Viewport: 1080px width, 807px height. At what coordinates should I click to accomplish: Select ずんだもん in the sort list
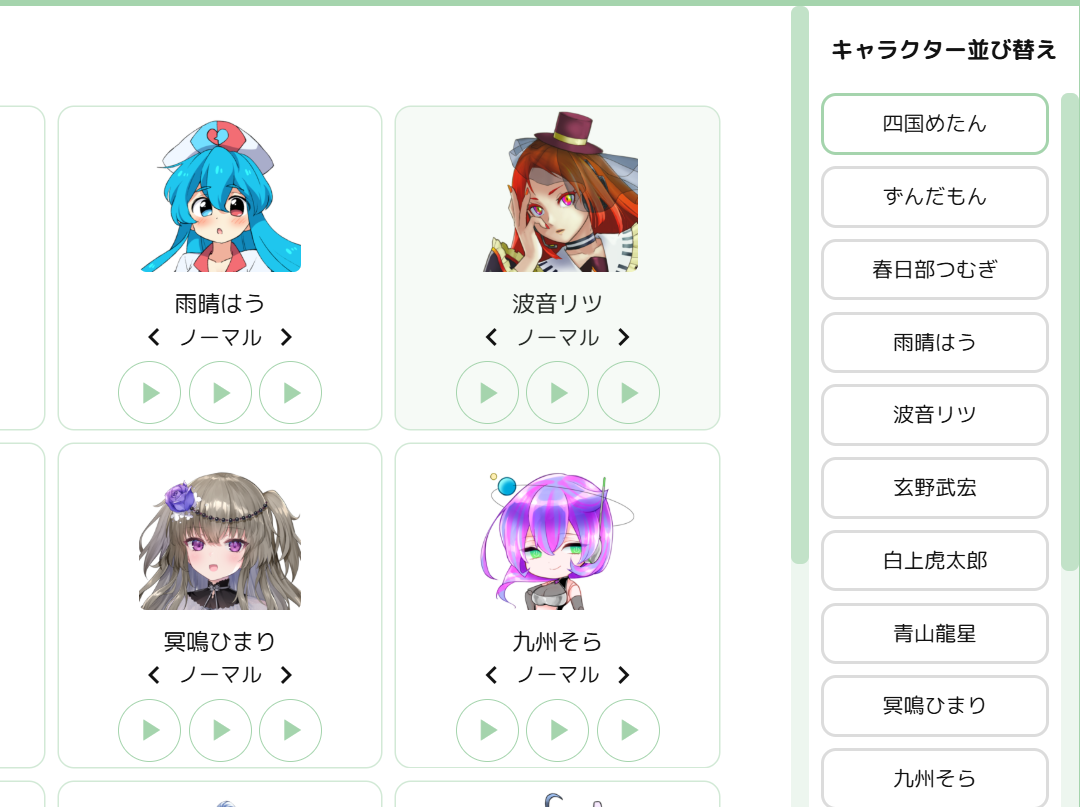point(935,197)
